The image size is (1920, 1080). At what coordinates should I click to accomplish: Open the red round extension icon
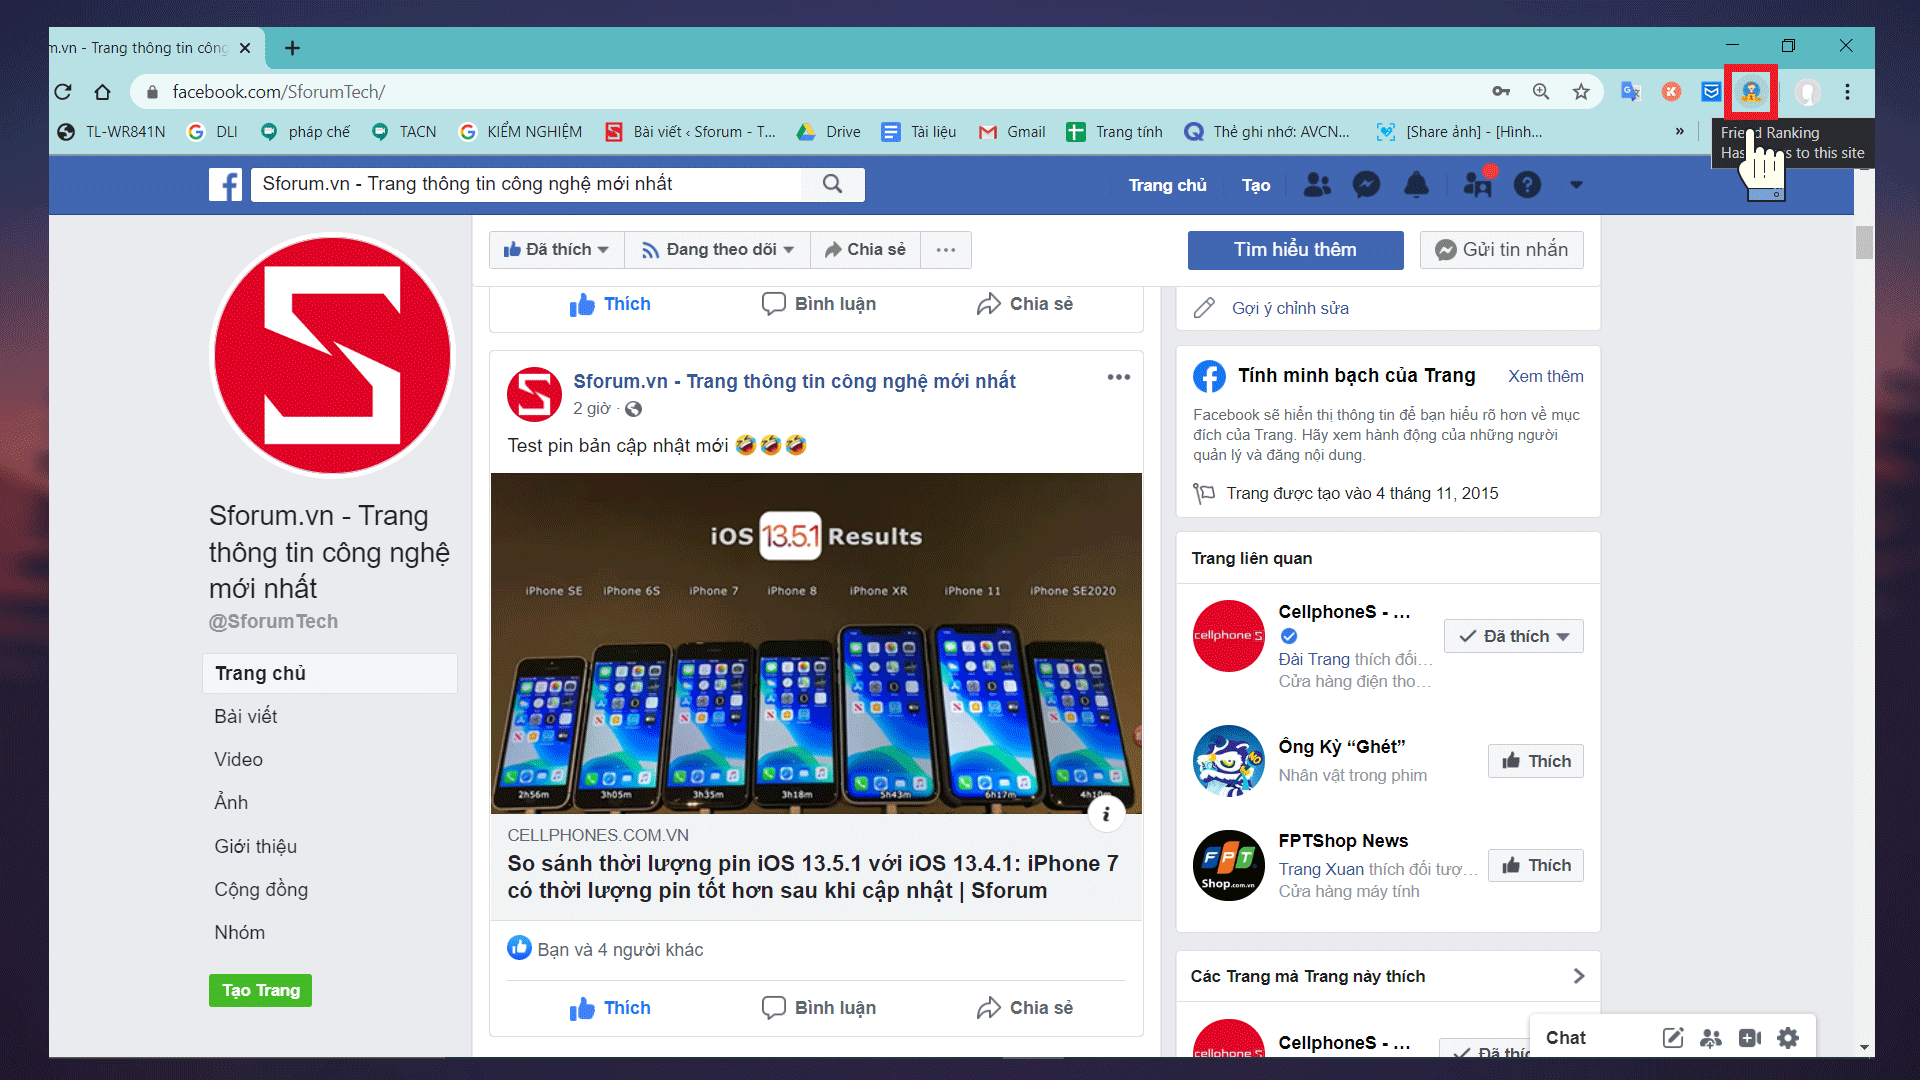click(x=1671, y=92)
